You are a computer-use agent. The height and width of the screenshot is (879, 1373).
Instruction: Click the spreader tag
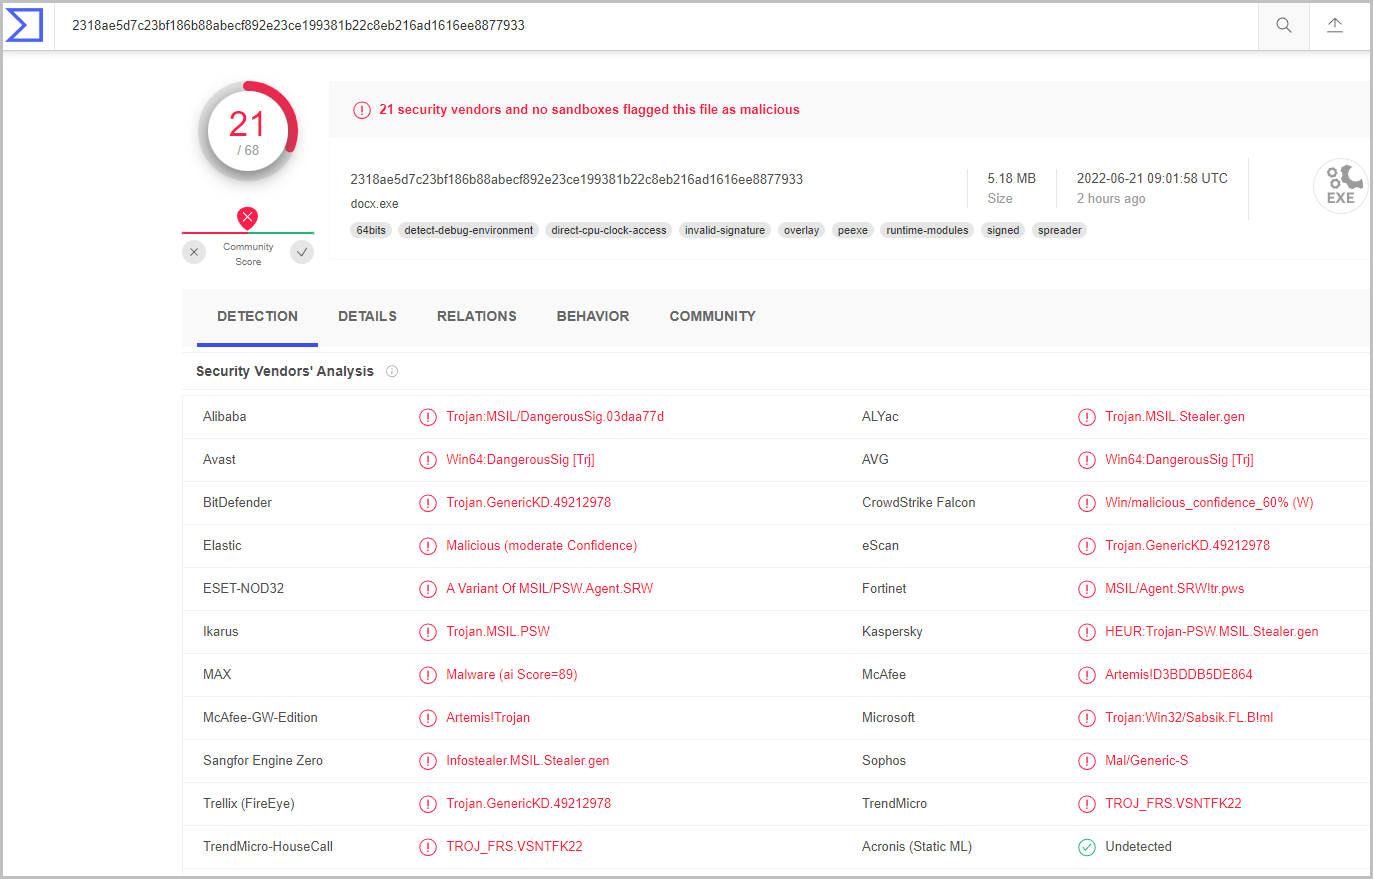pos(1060,230)
